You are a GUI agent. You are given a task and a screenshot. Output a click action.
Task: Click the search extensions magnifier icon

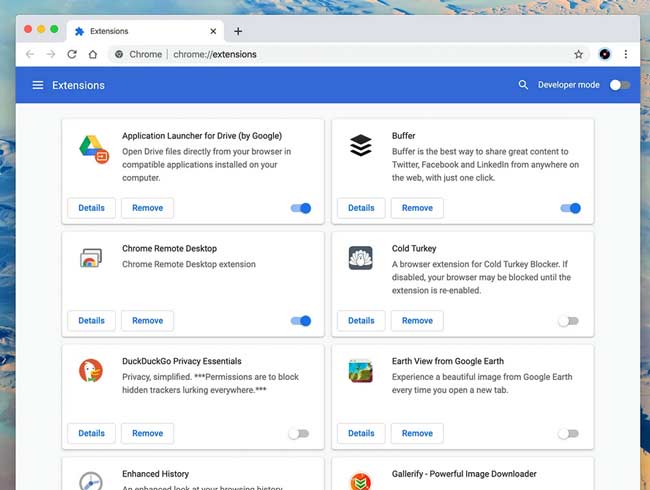pos(523,85)
